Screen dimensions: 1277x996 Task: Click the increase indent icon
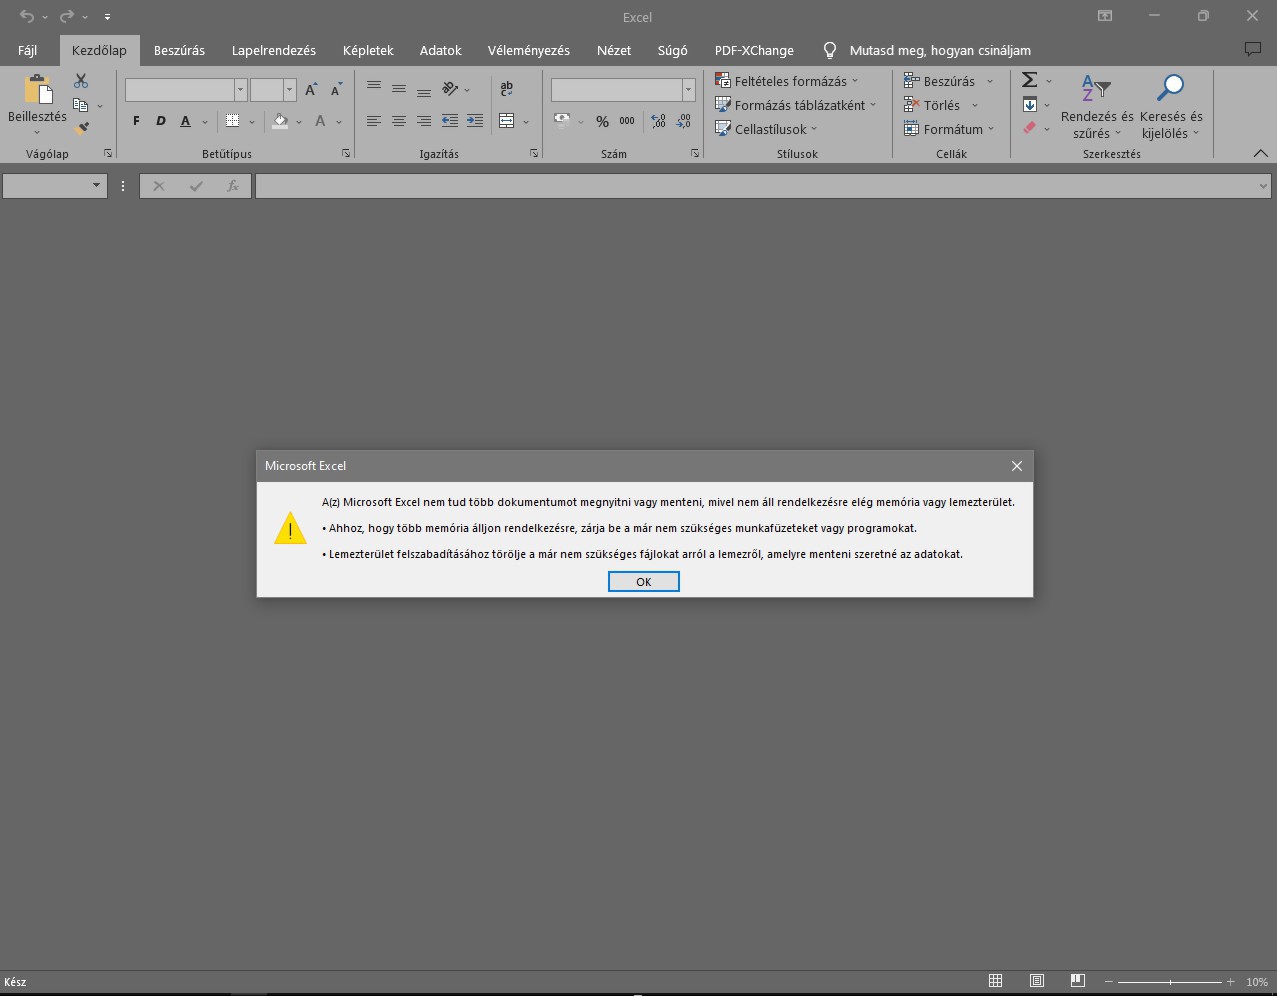click(475, 121)
